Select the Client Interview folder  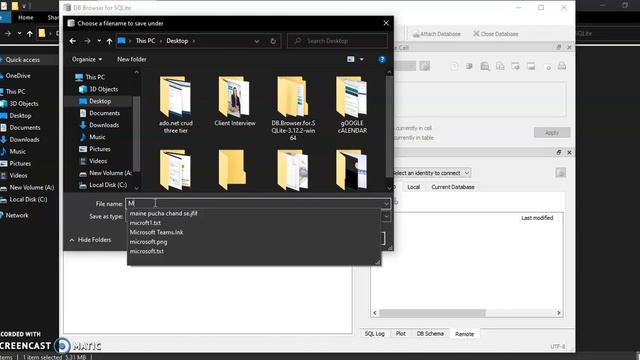pos(235,101)
